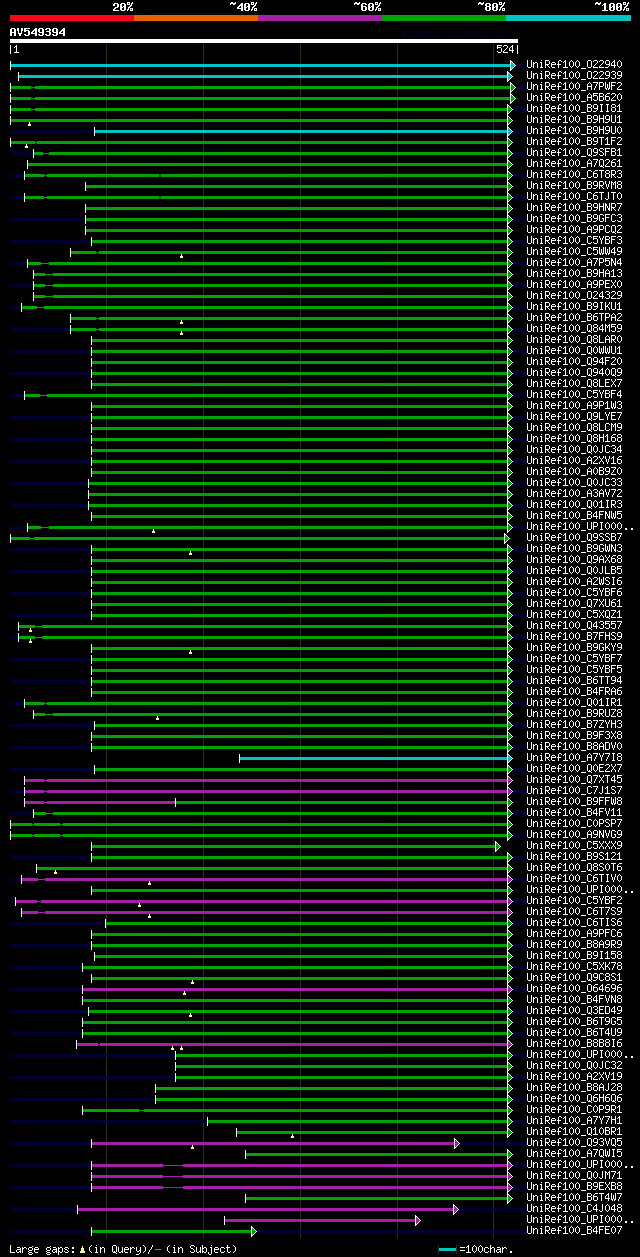Click the UniRef100_Q43557 hit
The width and height of the screenshot is (640, 1257).
pos(574,626)
